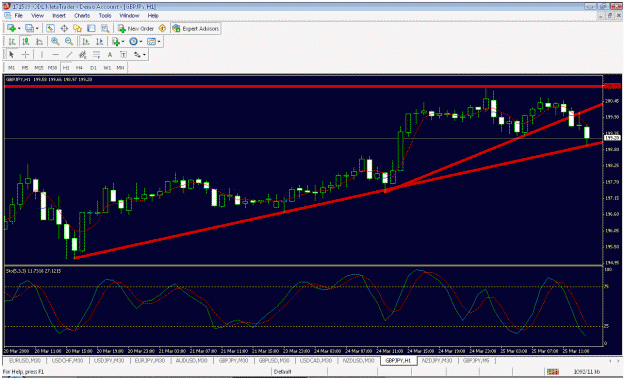
Task: Switch timeframe to D1
Action: click(93, 68)
